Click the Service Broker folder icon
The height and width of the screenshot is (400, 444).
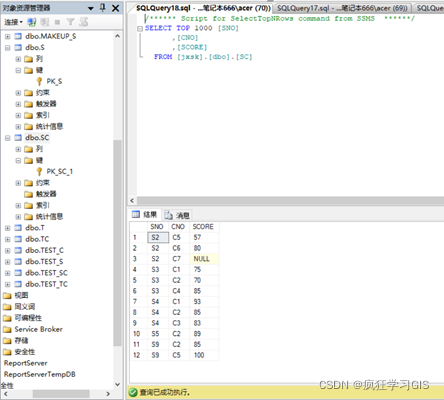tap(7, 330)
